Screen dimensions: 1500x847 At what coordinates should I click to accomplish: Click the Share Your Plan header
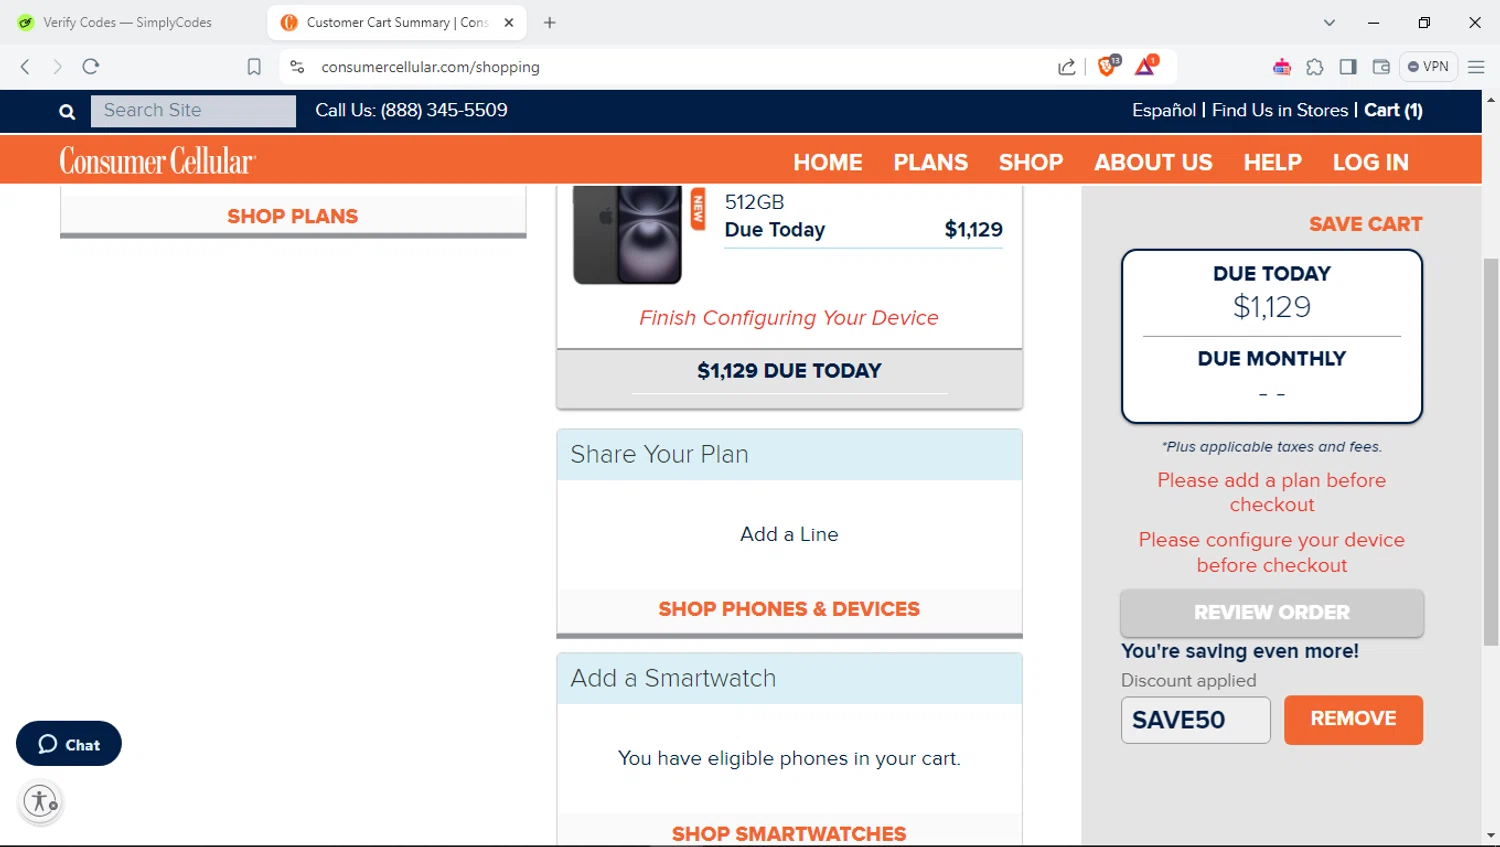pyautogui.click(x=789, y=455)
